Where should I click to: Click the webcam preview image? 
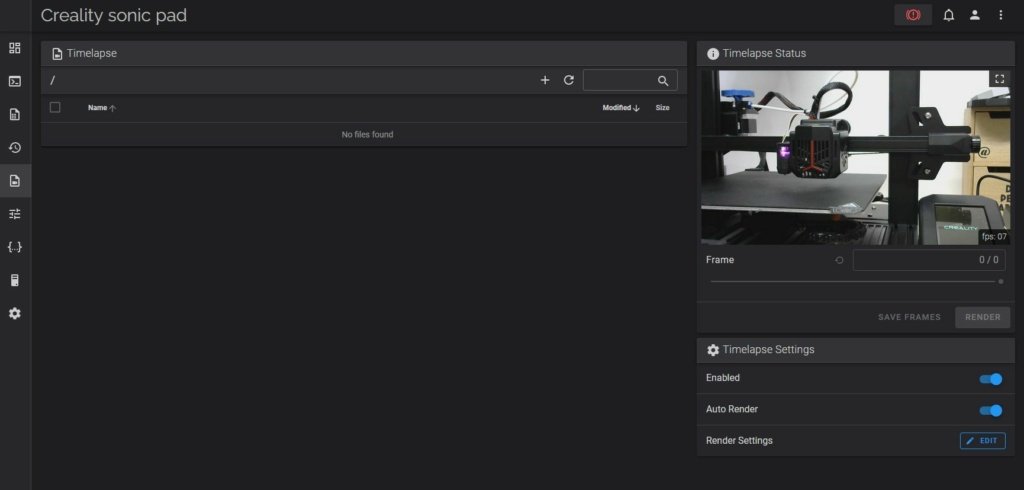pos(856,157)
